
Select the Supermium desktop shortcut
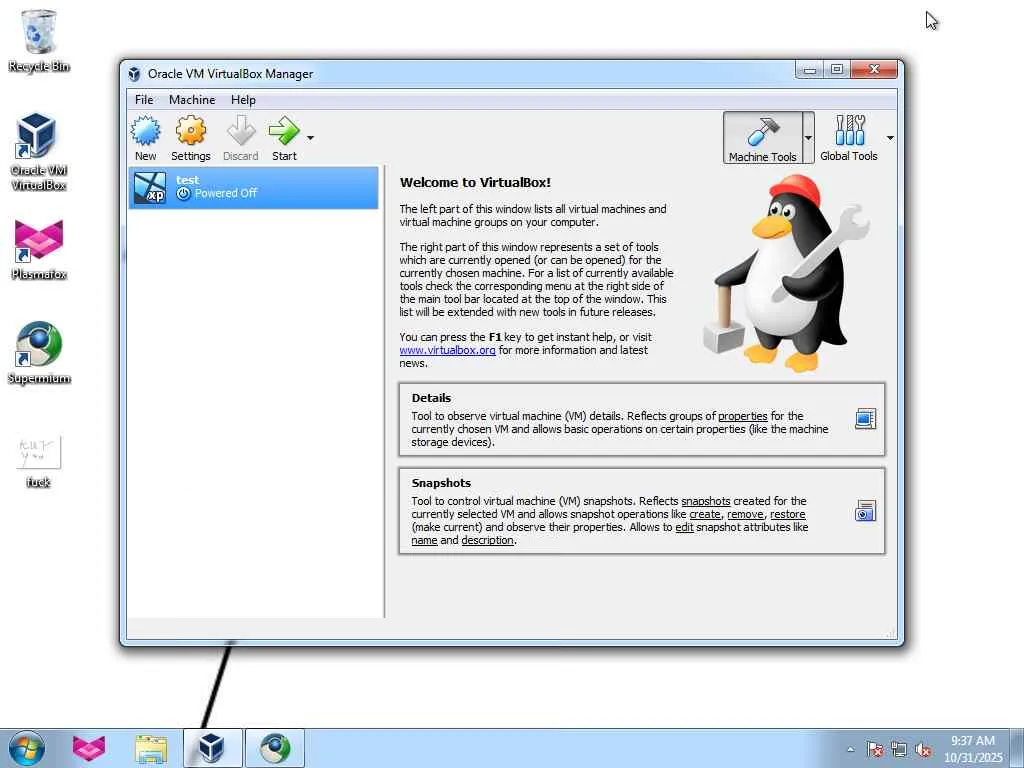(x=39, y=353)
